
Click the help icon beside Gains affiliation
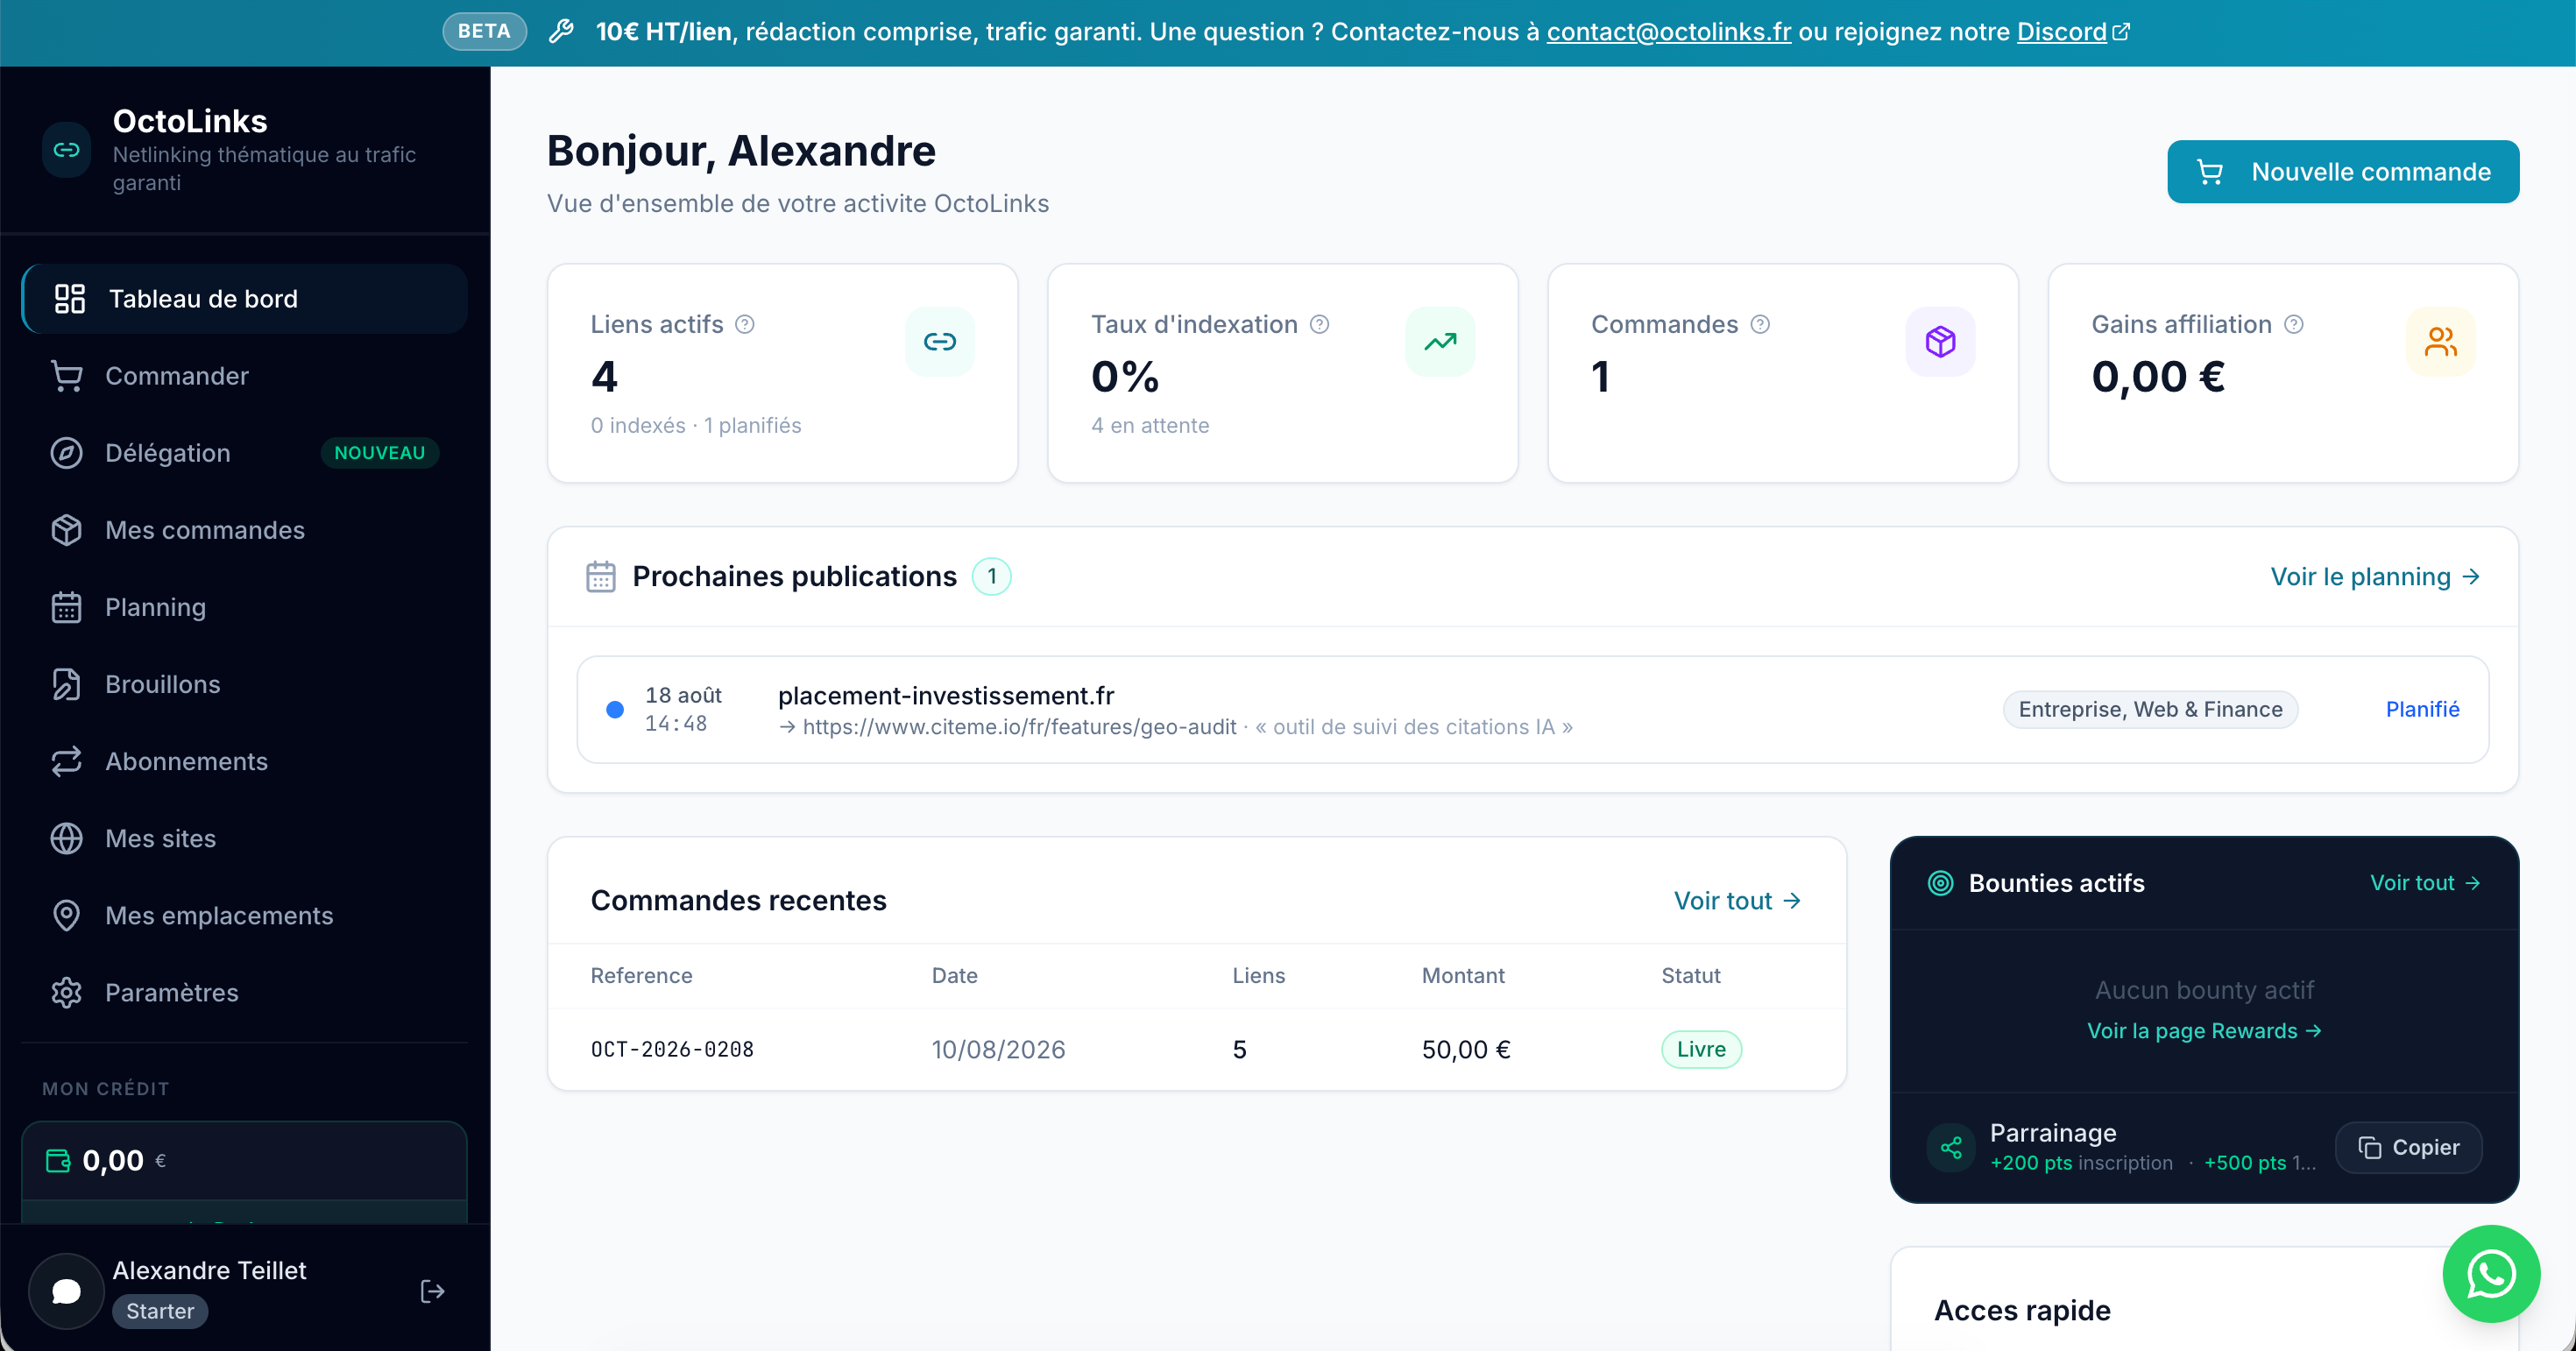click(2294, 325)
